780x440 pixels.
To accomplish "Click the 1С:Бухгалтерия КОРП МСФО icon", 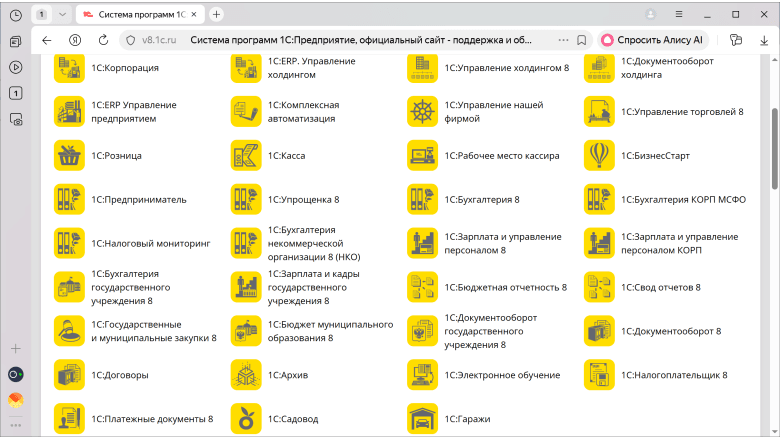I will tap(599, 199).
